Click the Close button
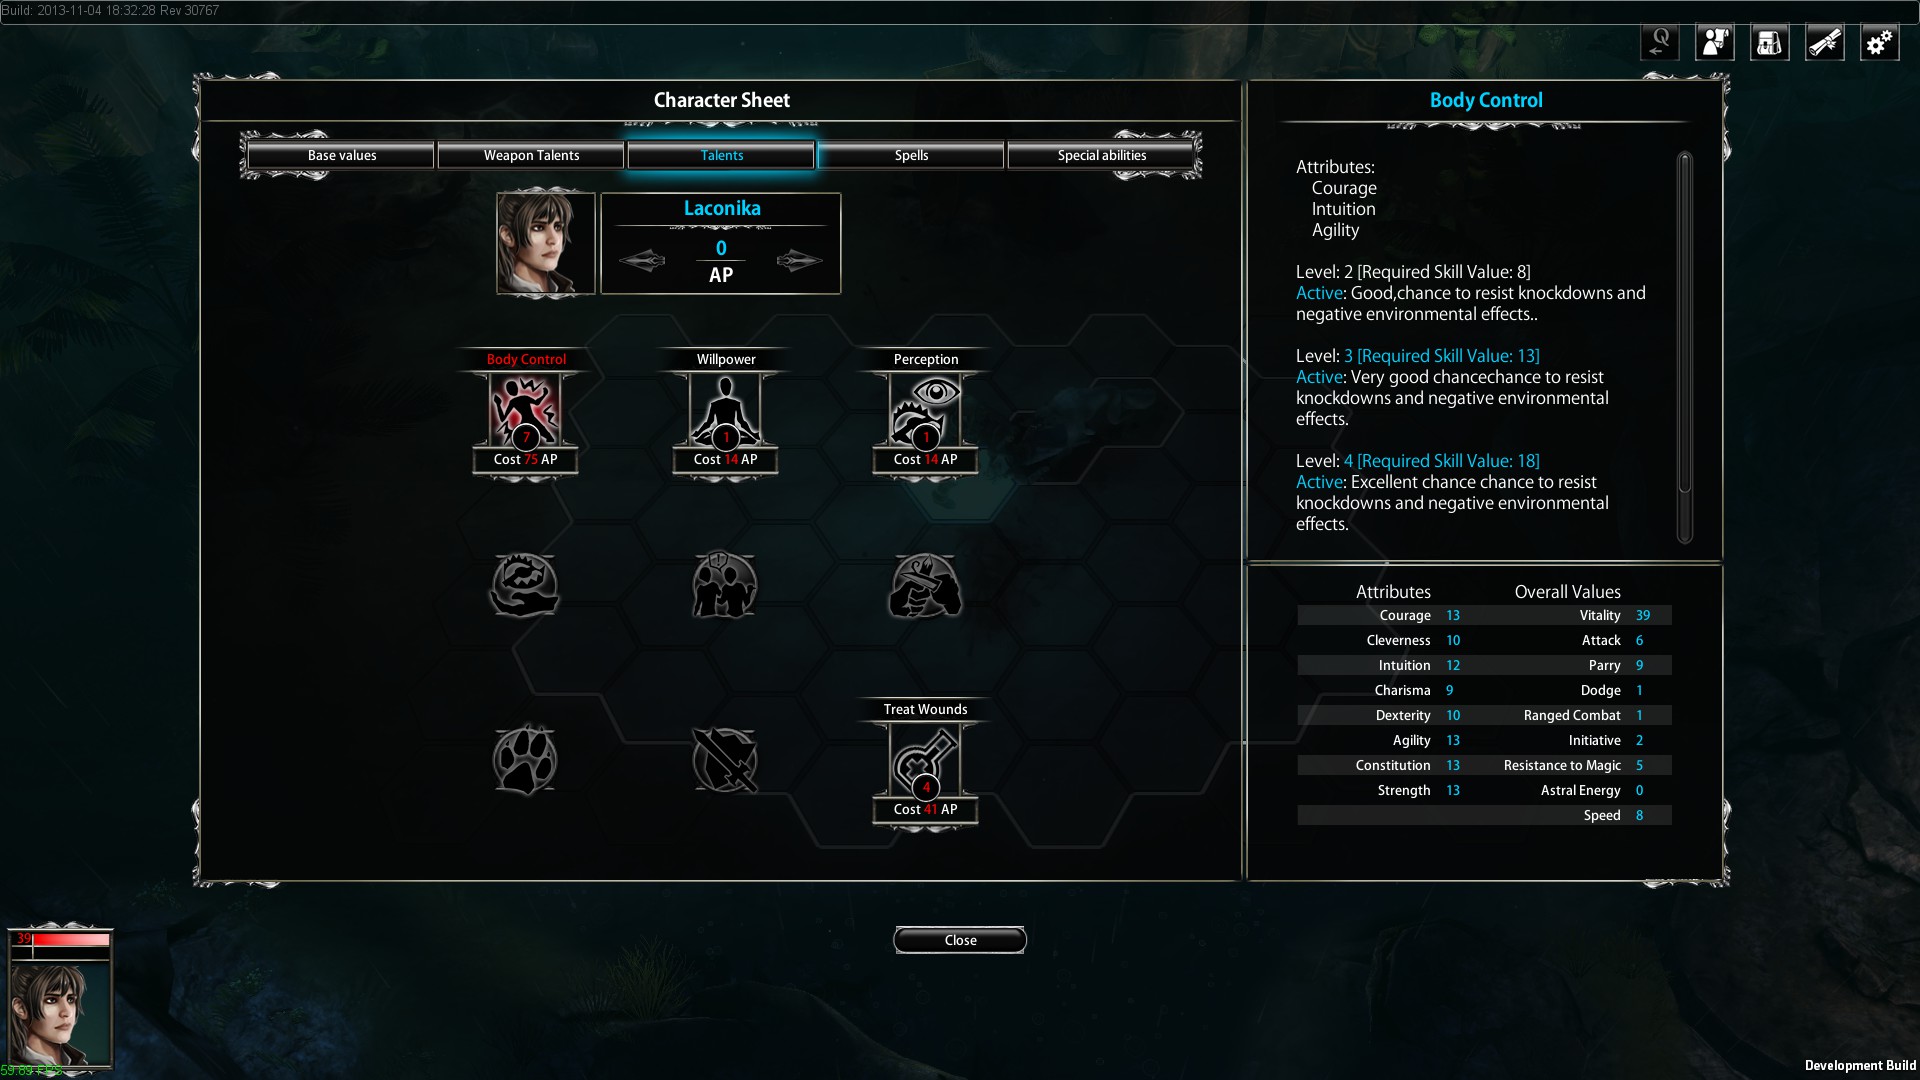Viewport: 1920px width, 1080px height. 960,940
